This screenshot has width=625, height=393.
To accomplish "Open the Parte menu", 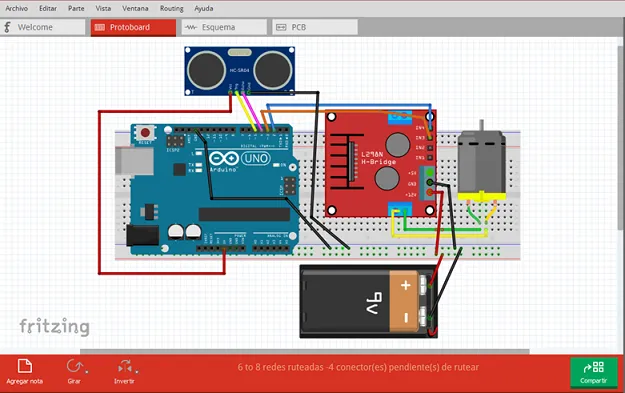I will pyautogui.click(x=76, y=8).
